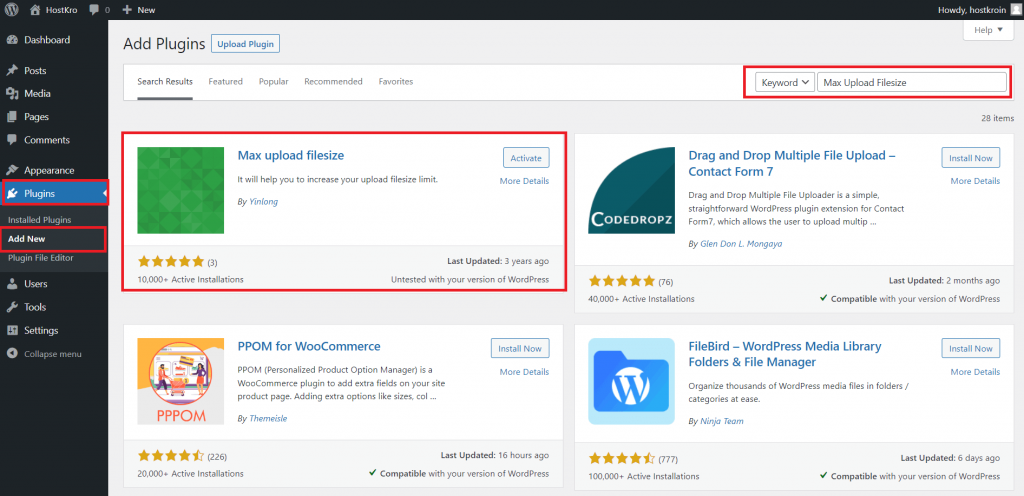
Task: Open Installed Plugins submenu item
Action: tap(40, 220)
